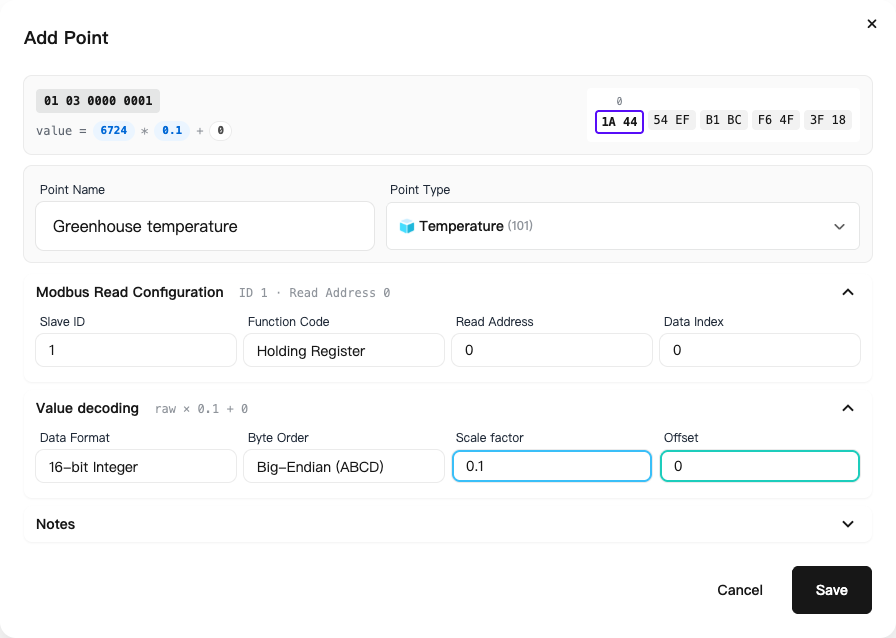Click the Modbus Read Configuration heading
The height and width of the screenshot is (638, 896).
(130, 292)
